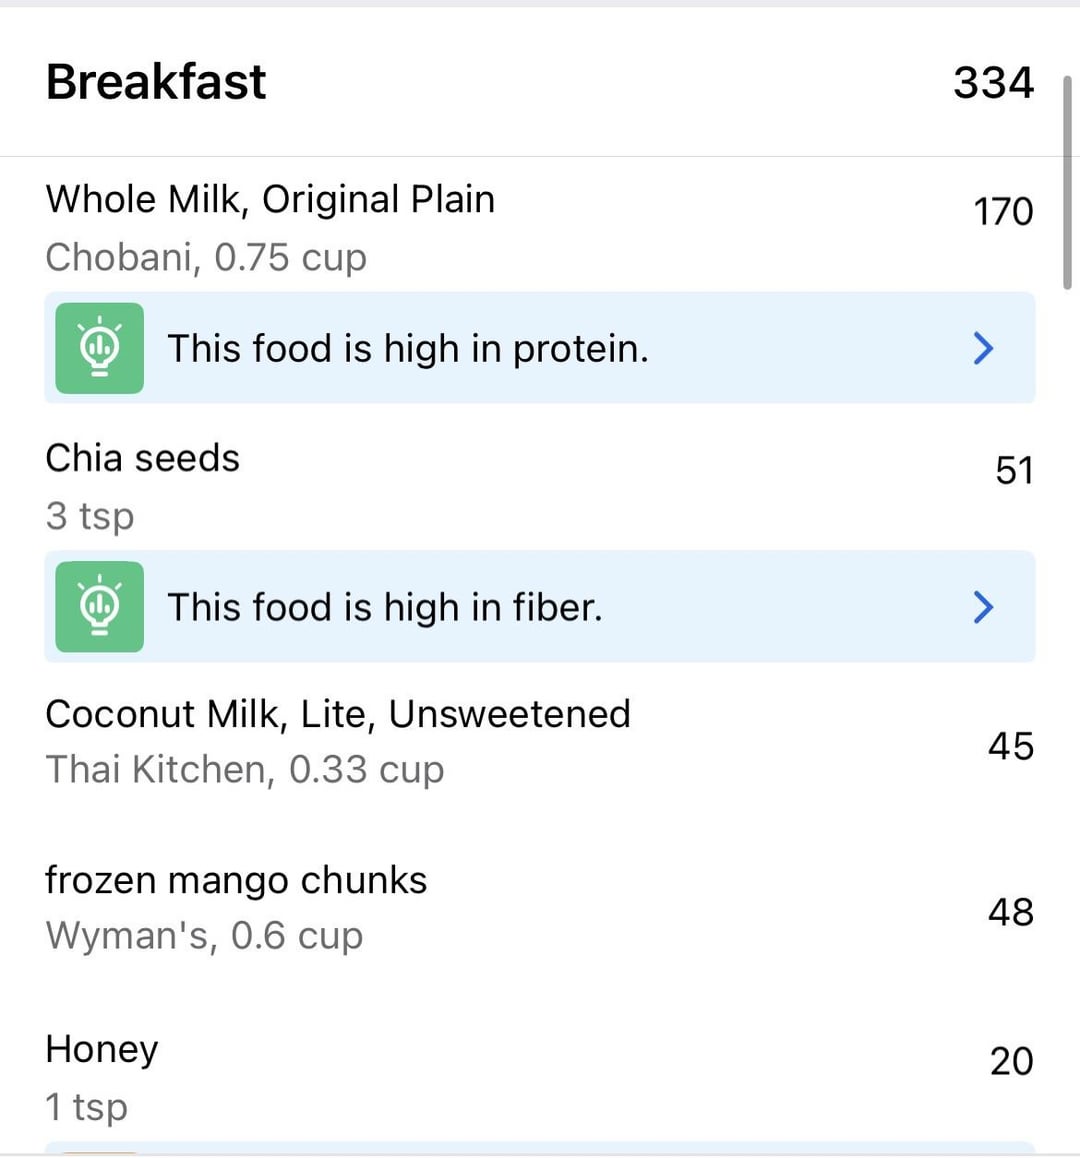Tap "This food is high in fiber" banner
The height and width of the screenshot is (1158, 1080).
[x=385, y=608]
